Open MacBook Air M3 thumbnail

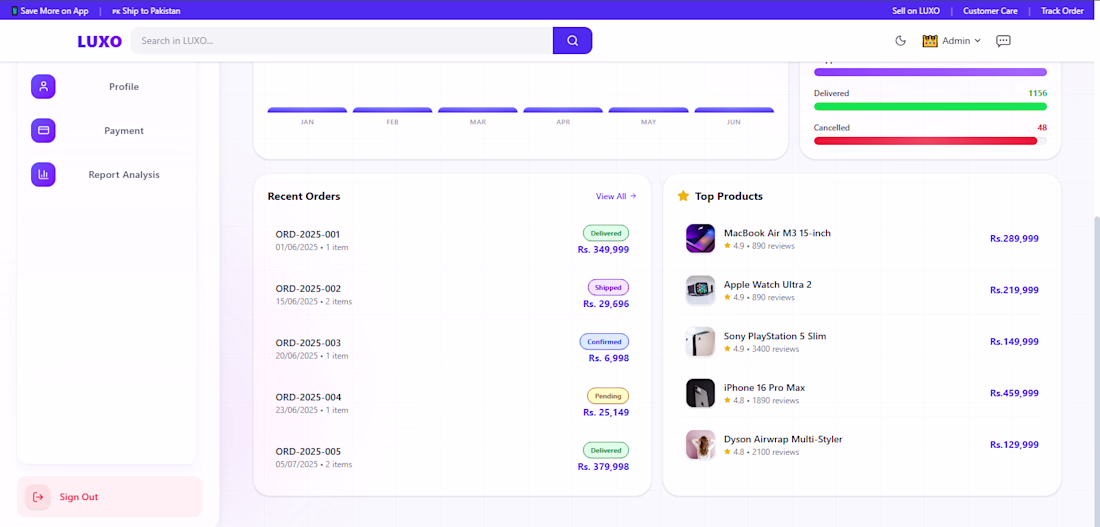point(700,239)
